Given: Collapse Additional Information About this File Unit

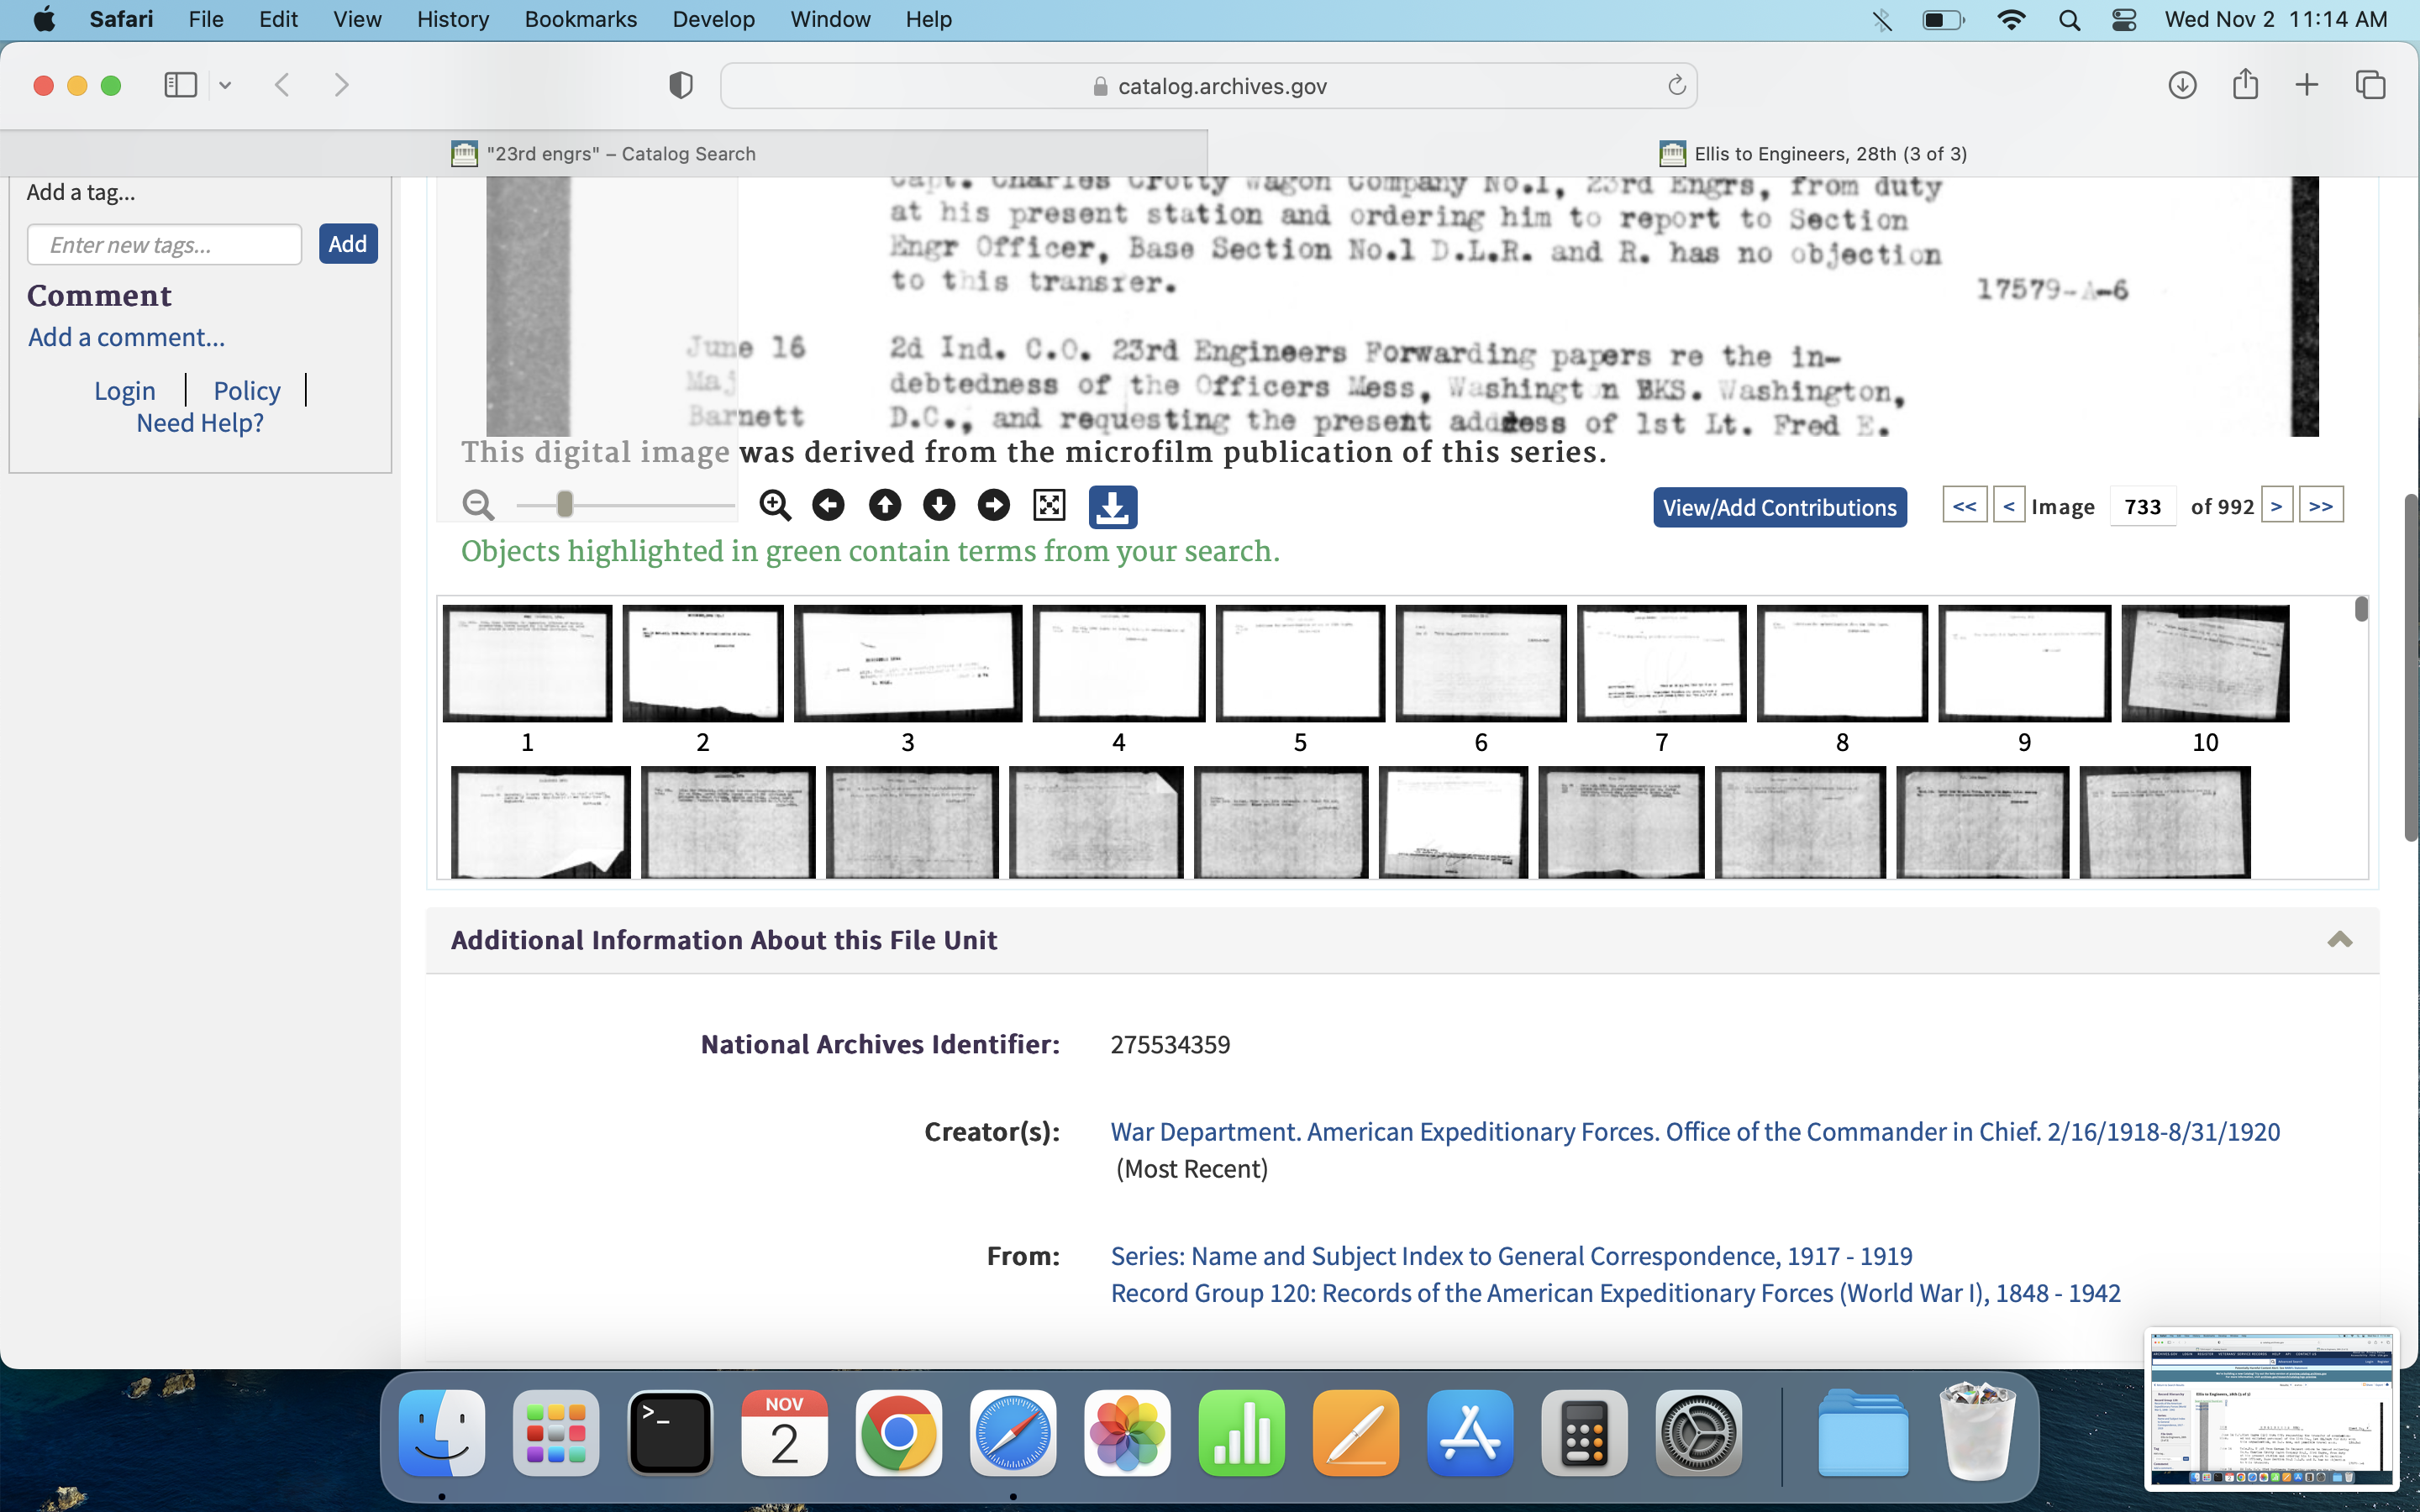Looking at the screenshot, I should 2339,939.
